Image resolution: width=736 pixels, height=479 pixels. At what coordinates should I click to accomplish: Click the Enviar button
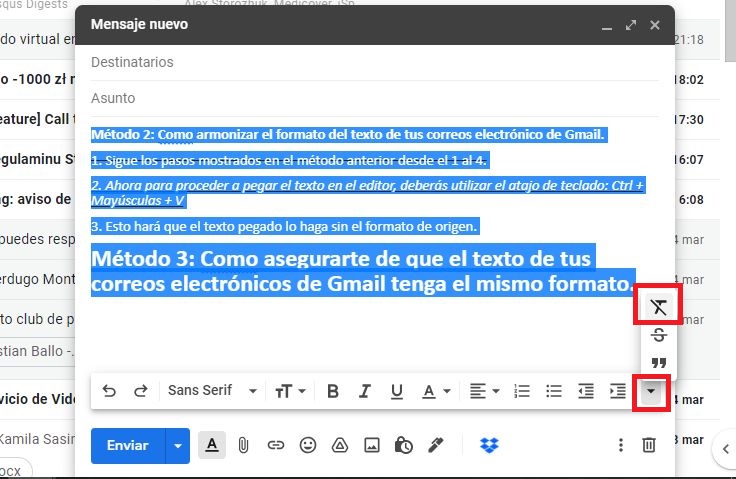point(128,445)
